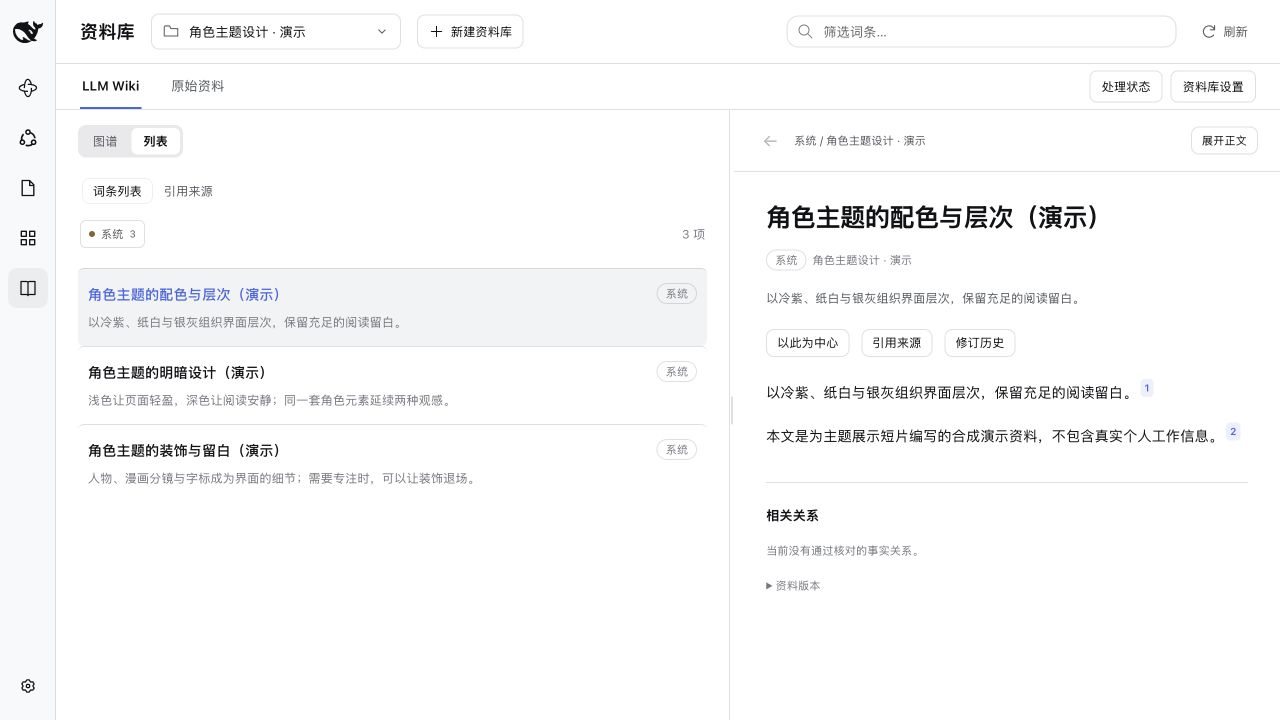The image size is (1280, 720).
Task: Click the 系统 tag below the detail title
Action: pyautogui.click(x=786, y=260)
